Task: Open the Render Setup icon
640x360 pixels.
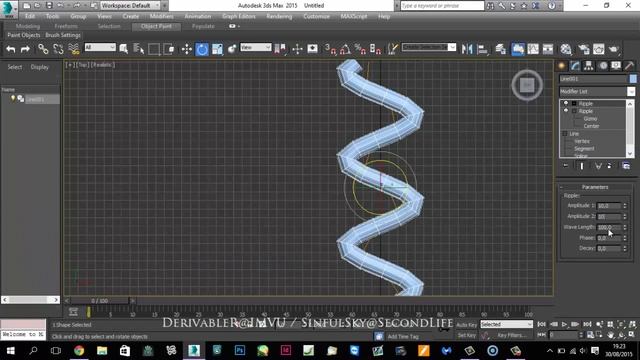Action: (x=584, y=49)
